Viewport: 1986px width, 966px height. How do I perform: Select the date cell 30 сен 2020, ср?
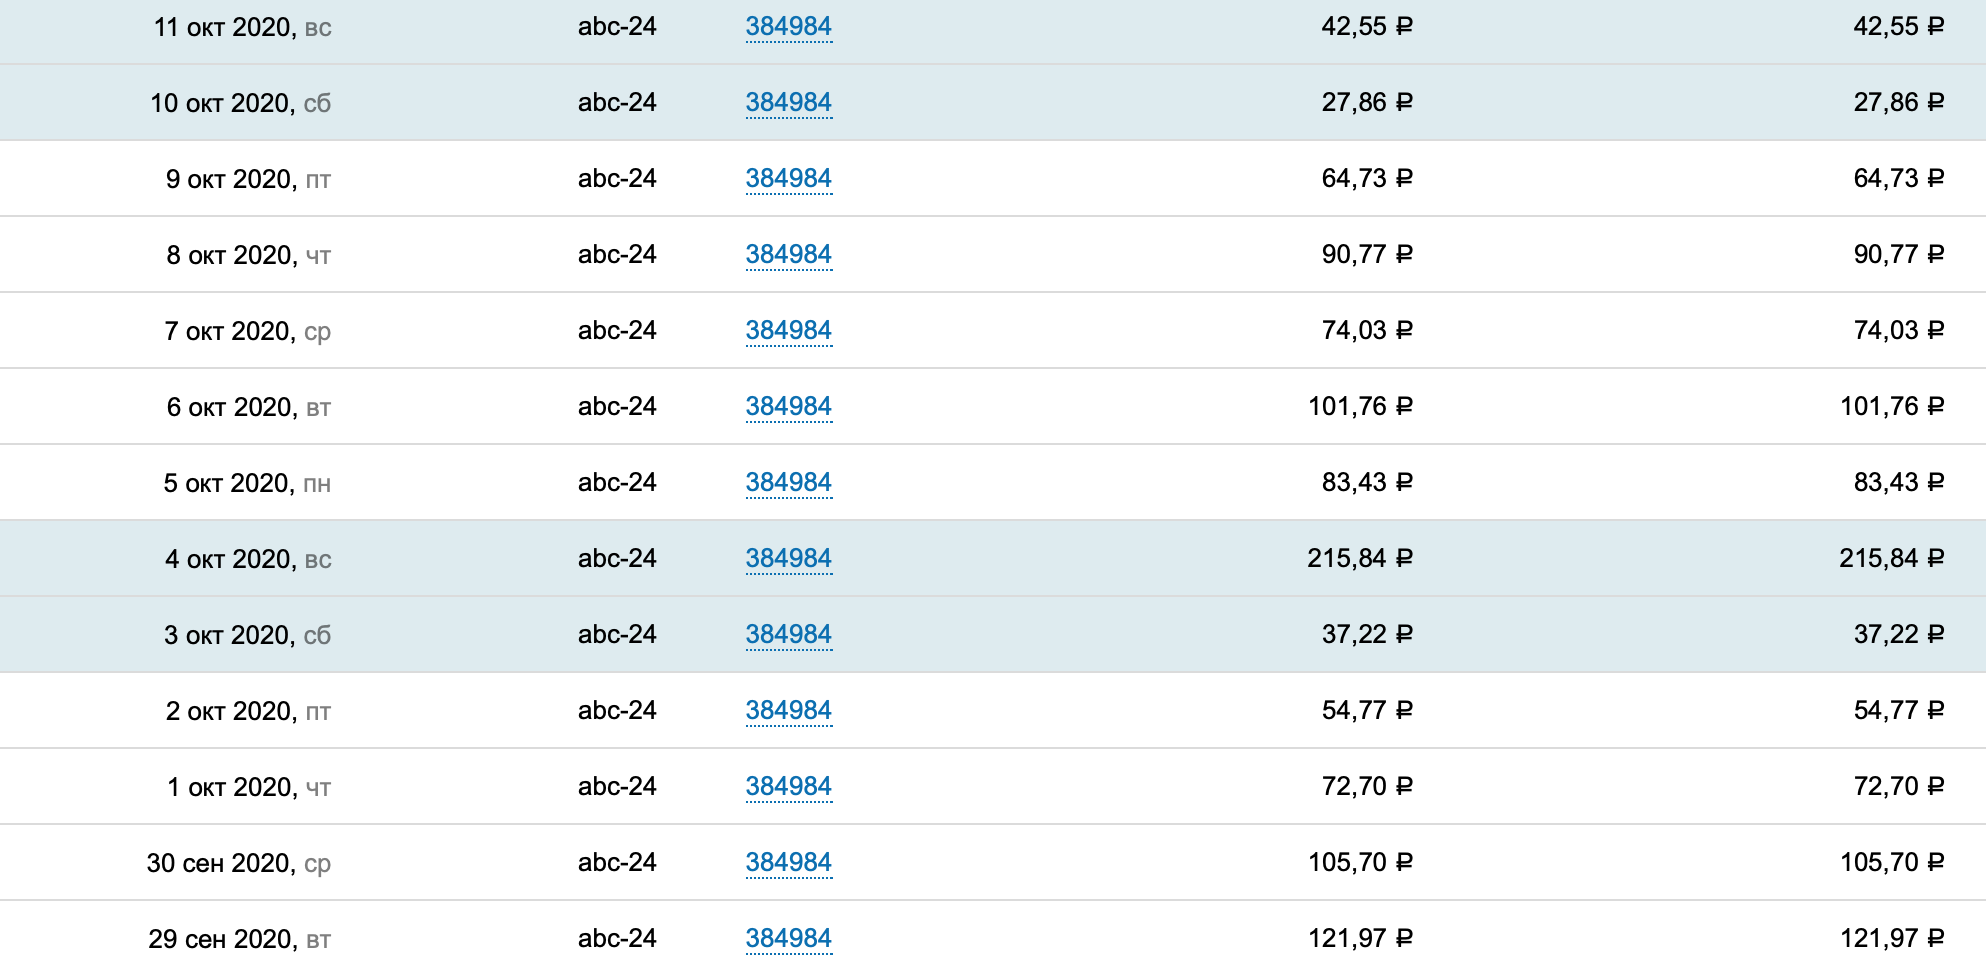(238, 863)
